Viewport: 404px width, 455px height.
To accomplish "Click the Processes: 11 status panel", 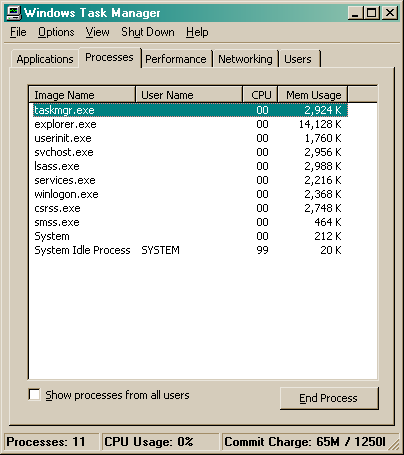I will (51, 442).
